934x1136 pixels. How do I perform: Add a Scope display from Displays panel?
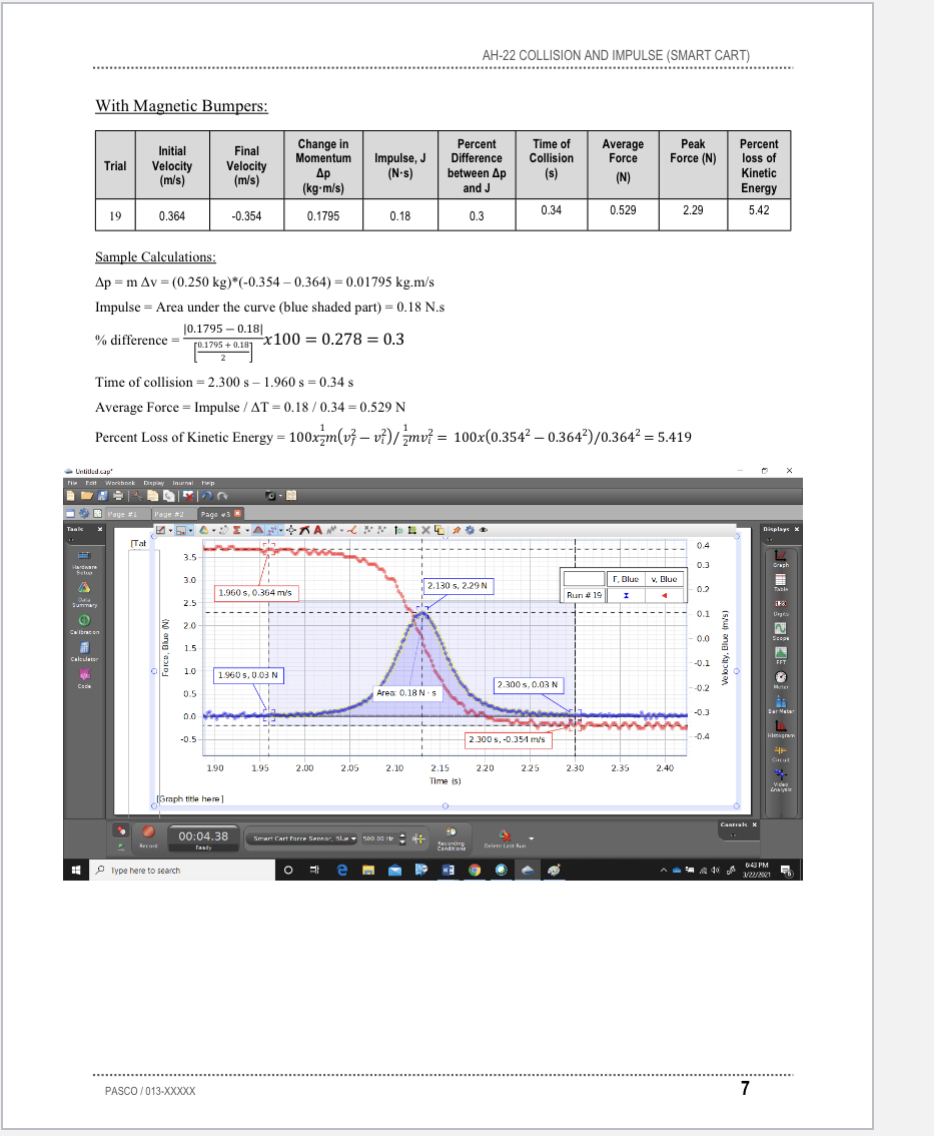point(780,630)
